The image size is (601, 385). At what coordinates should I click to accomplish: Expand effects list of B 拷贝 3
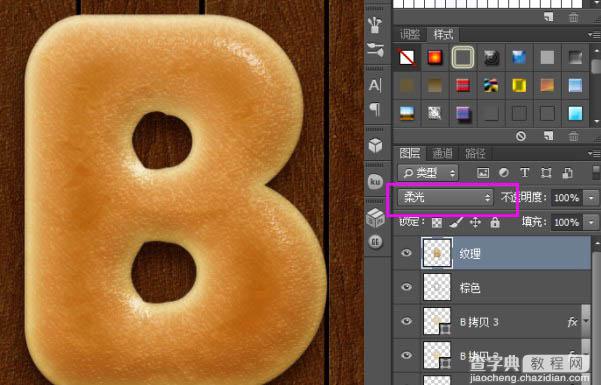coord(586,321)
